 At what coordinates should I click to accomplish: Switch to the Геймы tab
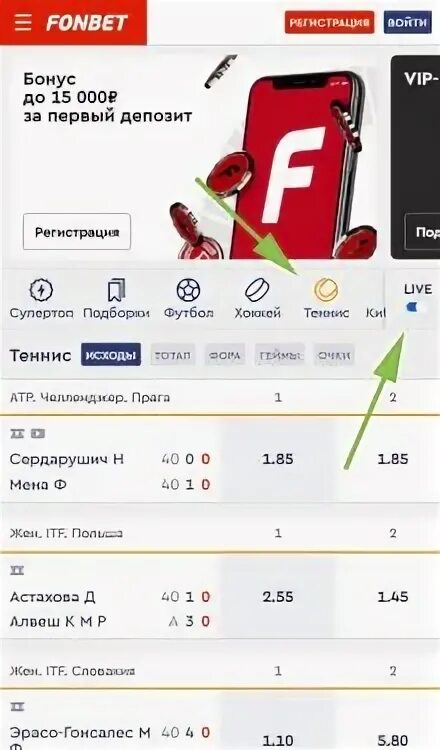pyautogui.click(x=280, y=355)
